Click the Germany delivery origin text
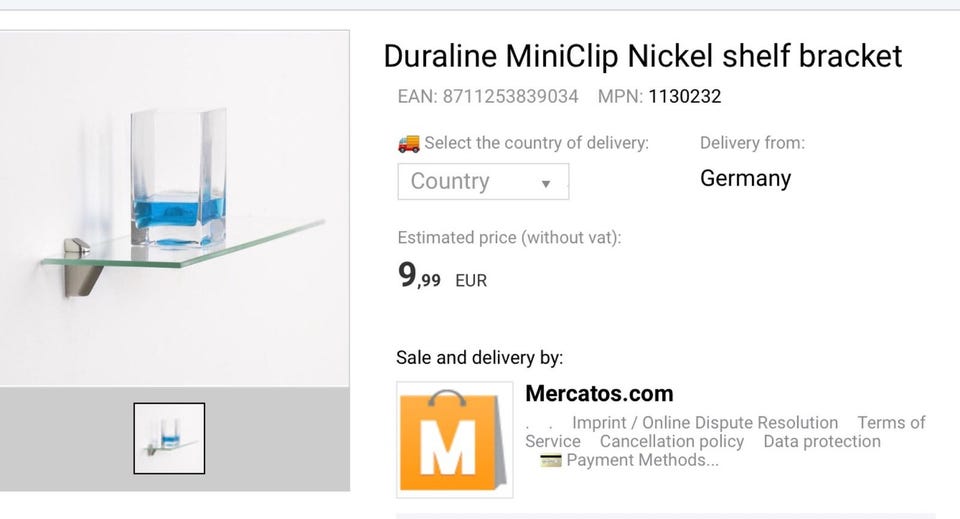This screenshot has width=960, height=519. click(x=745, y=179)
